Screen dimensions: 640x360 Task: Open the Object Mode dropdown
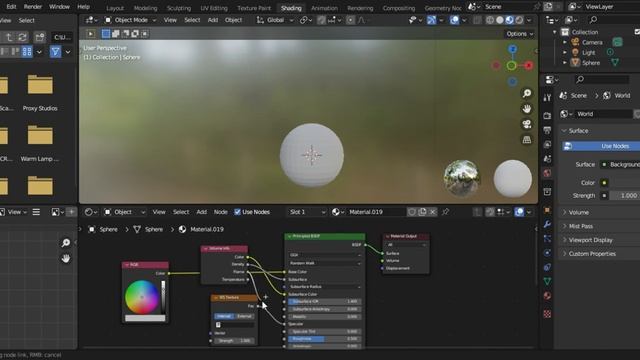click(x=131, y=20)
